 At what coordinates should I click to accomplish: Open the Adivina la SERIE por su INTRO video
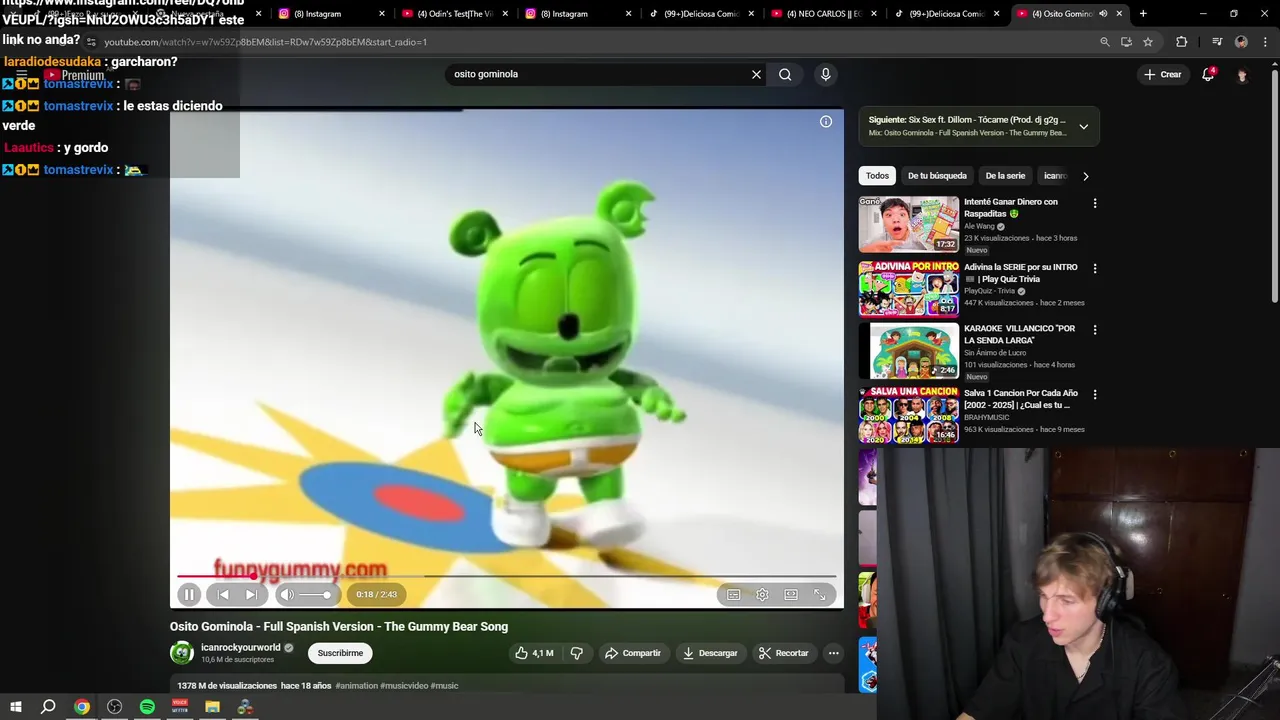tap(909, 289)
